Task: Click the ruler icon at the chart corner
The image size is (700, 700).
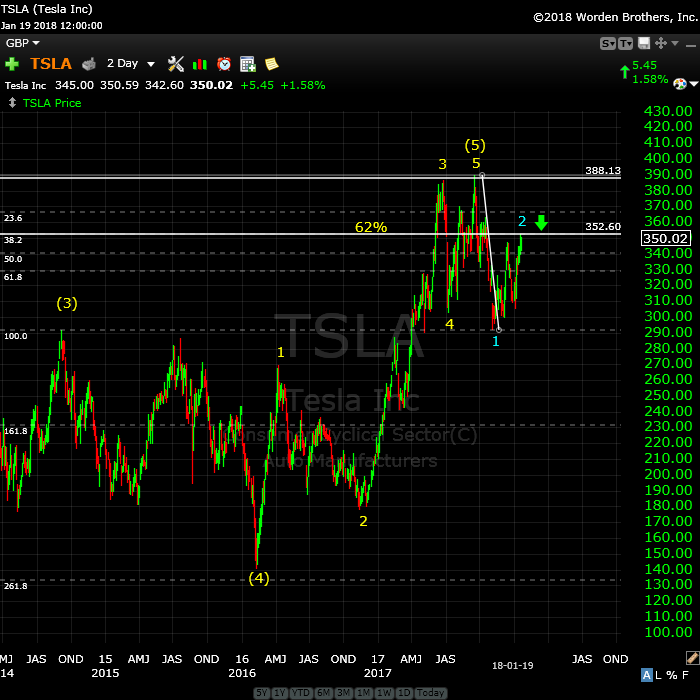Action: pyautogui.click(x=692, y=657)
